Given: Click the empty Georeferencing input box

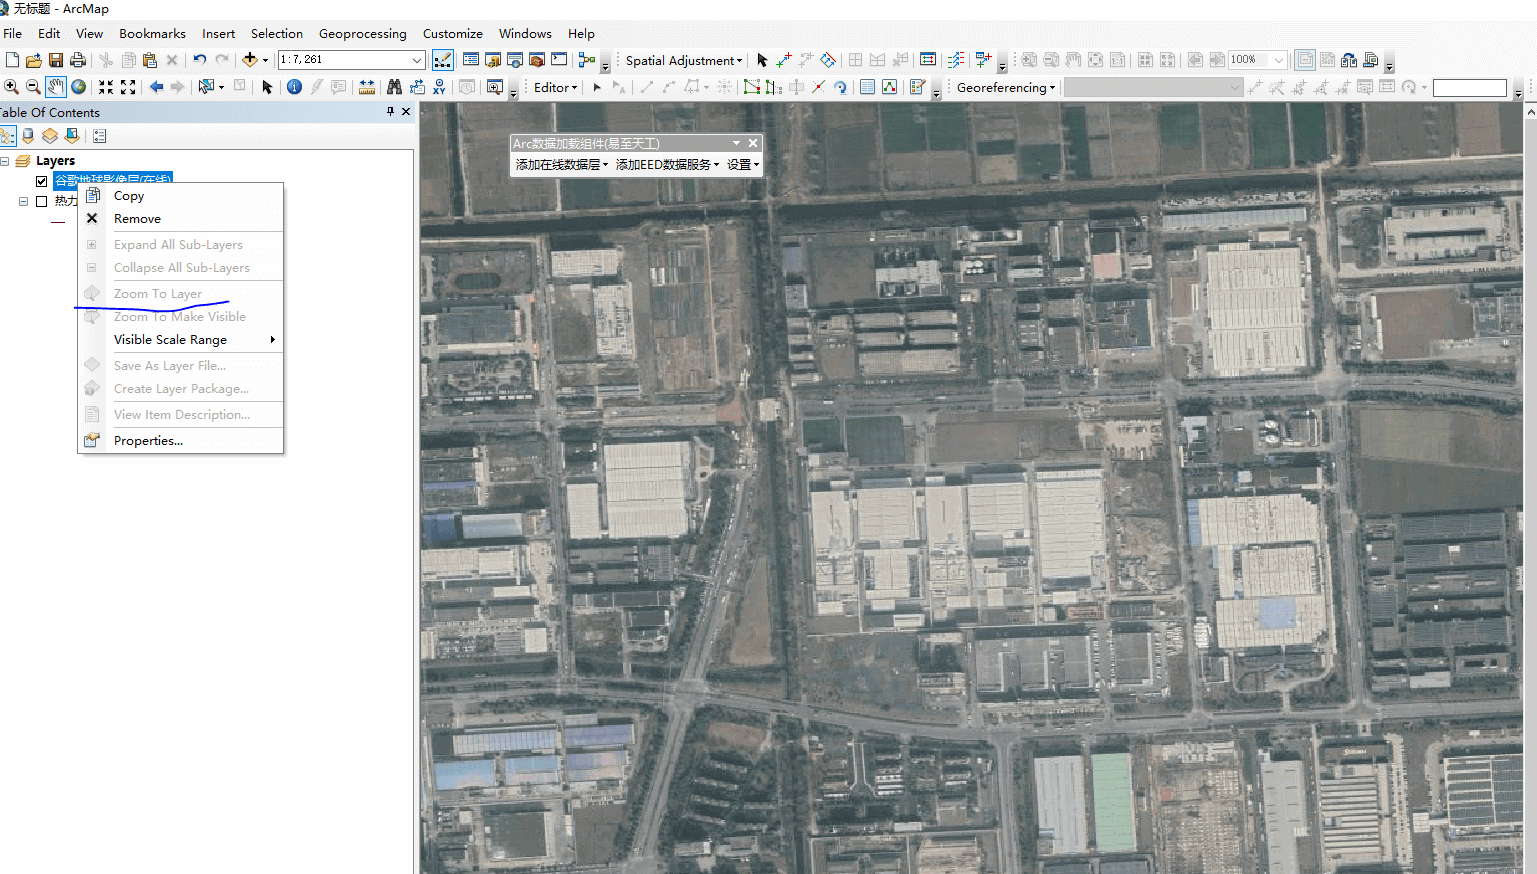Looking at the screenshot, I should pyautogui.click(x=1468, y=88).
